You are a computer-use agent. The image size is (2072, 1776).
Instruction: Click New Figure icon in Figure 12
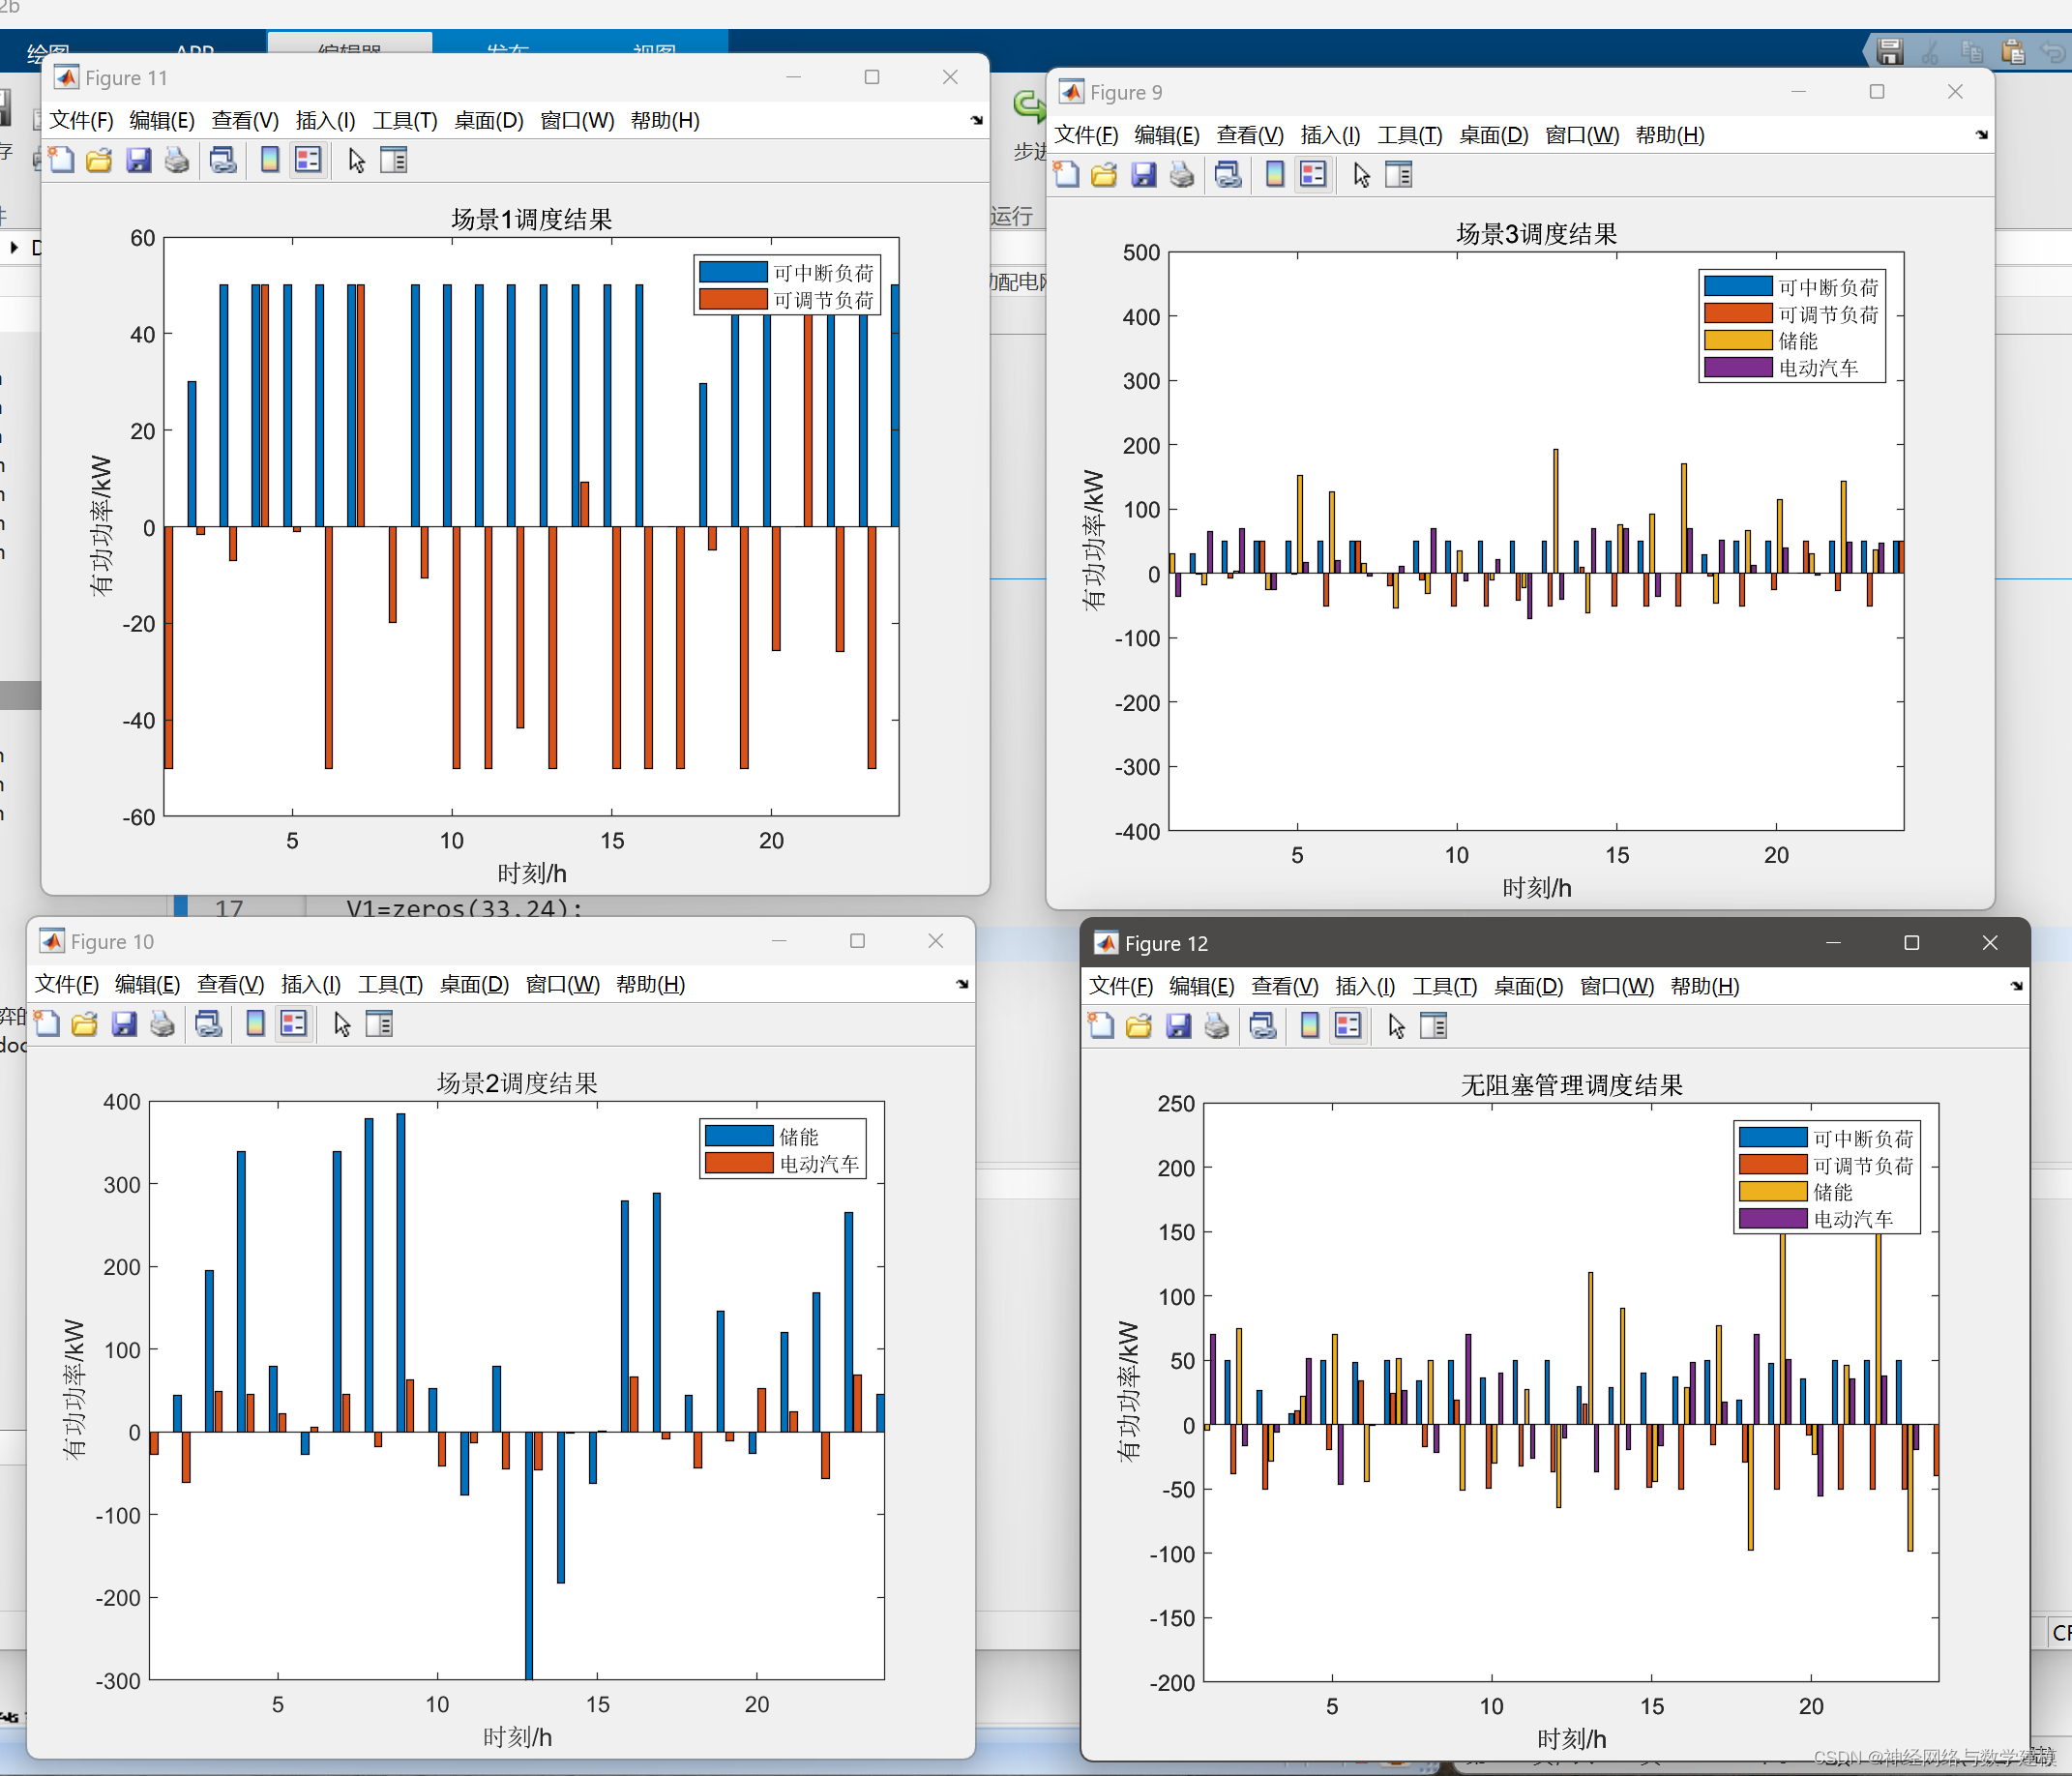click(1101, 1026)
